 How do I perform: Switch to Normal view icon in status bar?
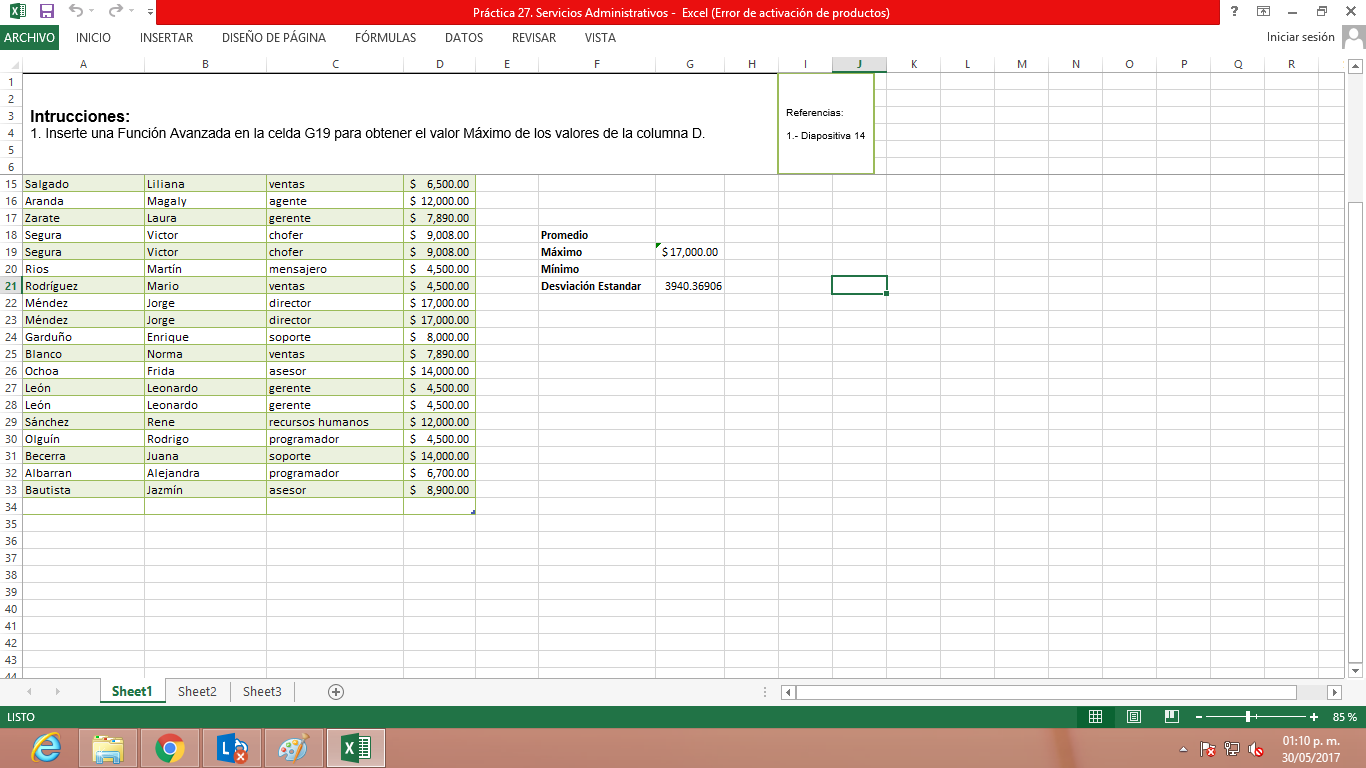[1095, 717]
